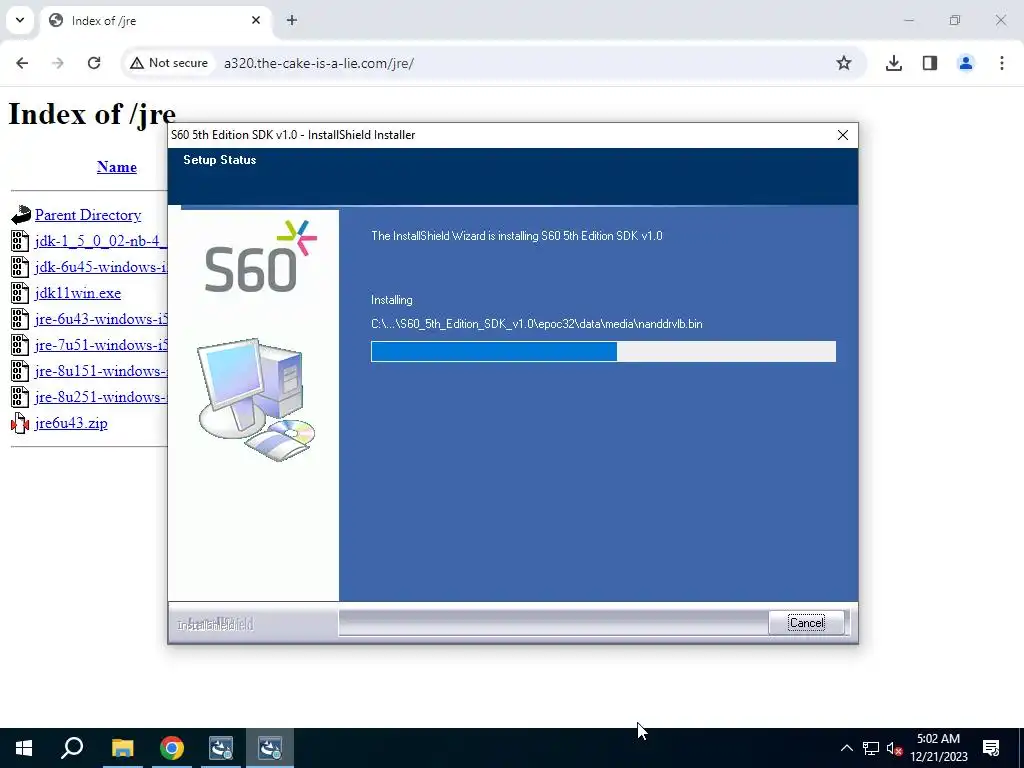Click the Parent Directory back-arrow icon

point(20,215)
